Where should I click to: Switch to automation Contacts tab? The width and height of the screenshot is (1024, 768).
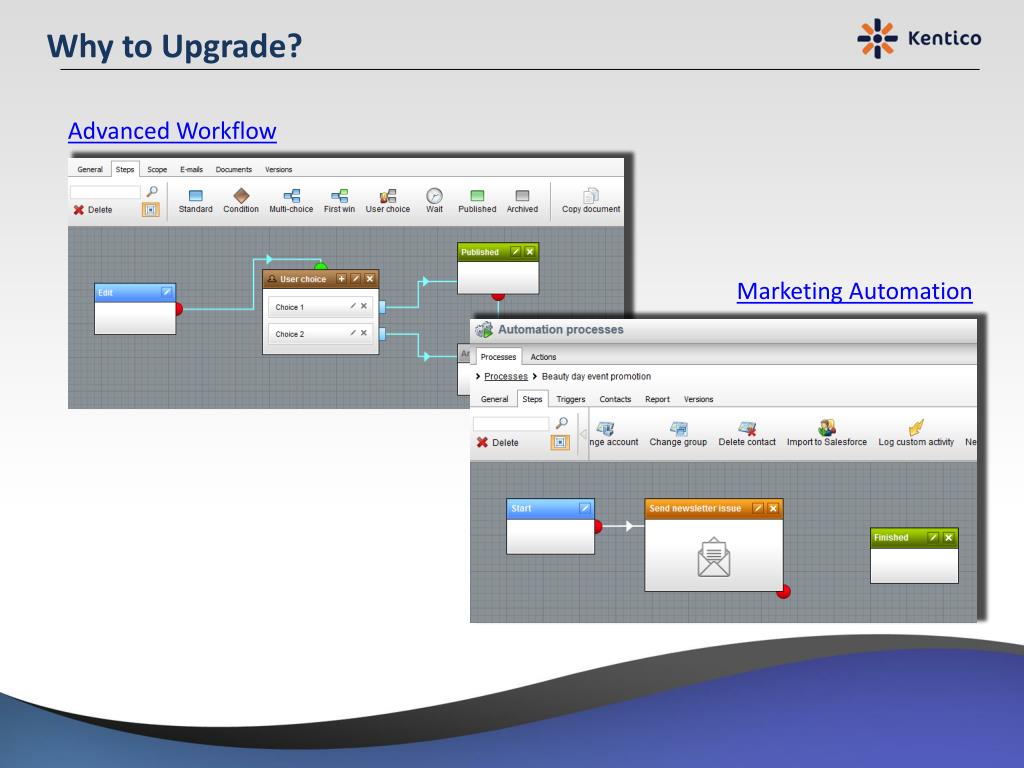pos(615,399)
